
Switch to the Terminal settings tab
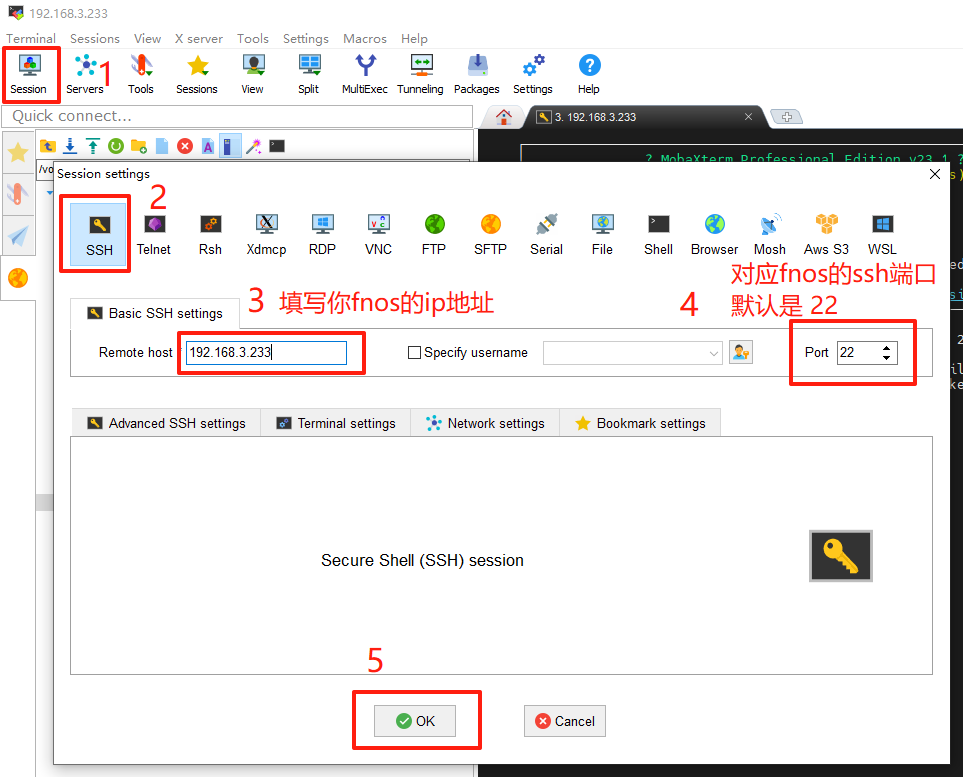[336, 423]
